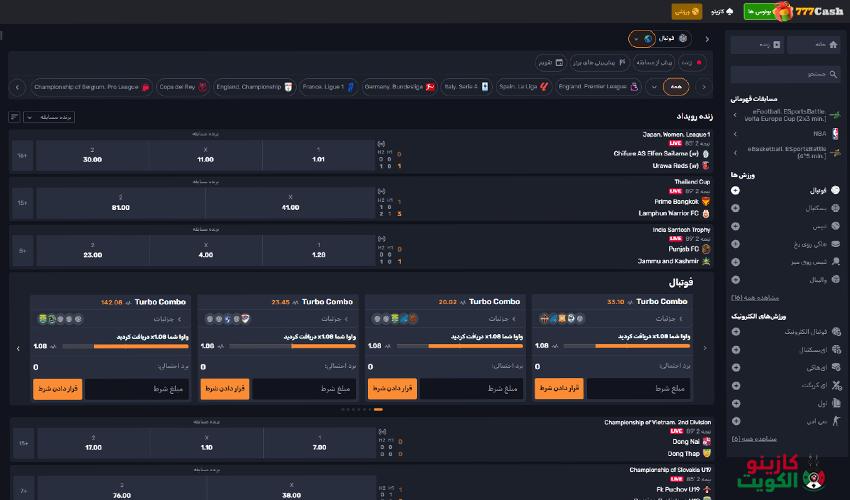This screenshot has height=500, width=850.
Task: Click the list view icon left of market dropdown
Action: point(14,117)
